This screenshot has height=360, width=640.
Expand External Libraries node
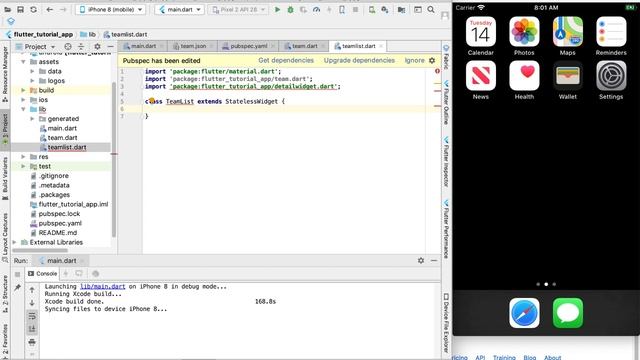[15, 242]
